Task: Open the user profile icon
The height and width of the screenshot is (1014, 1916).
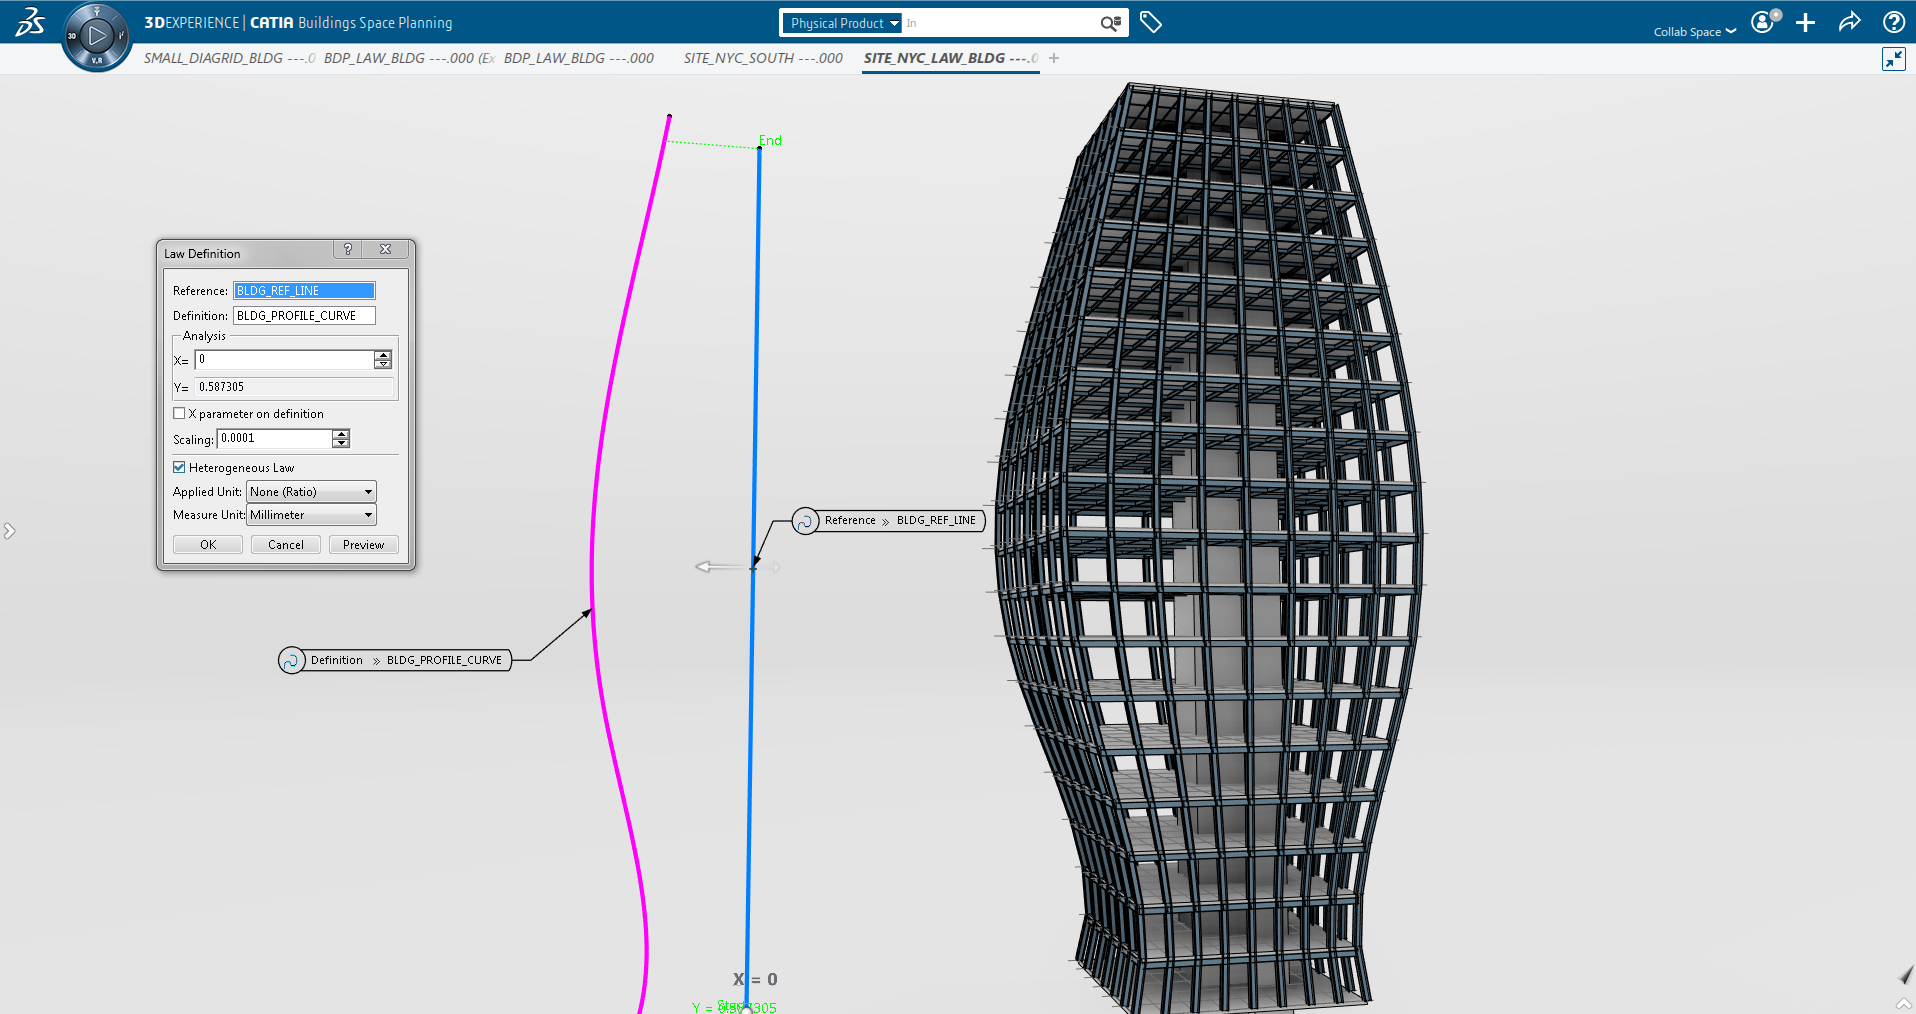Action: coord(1764,22)
